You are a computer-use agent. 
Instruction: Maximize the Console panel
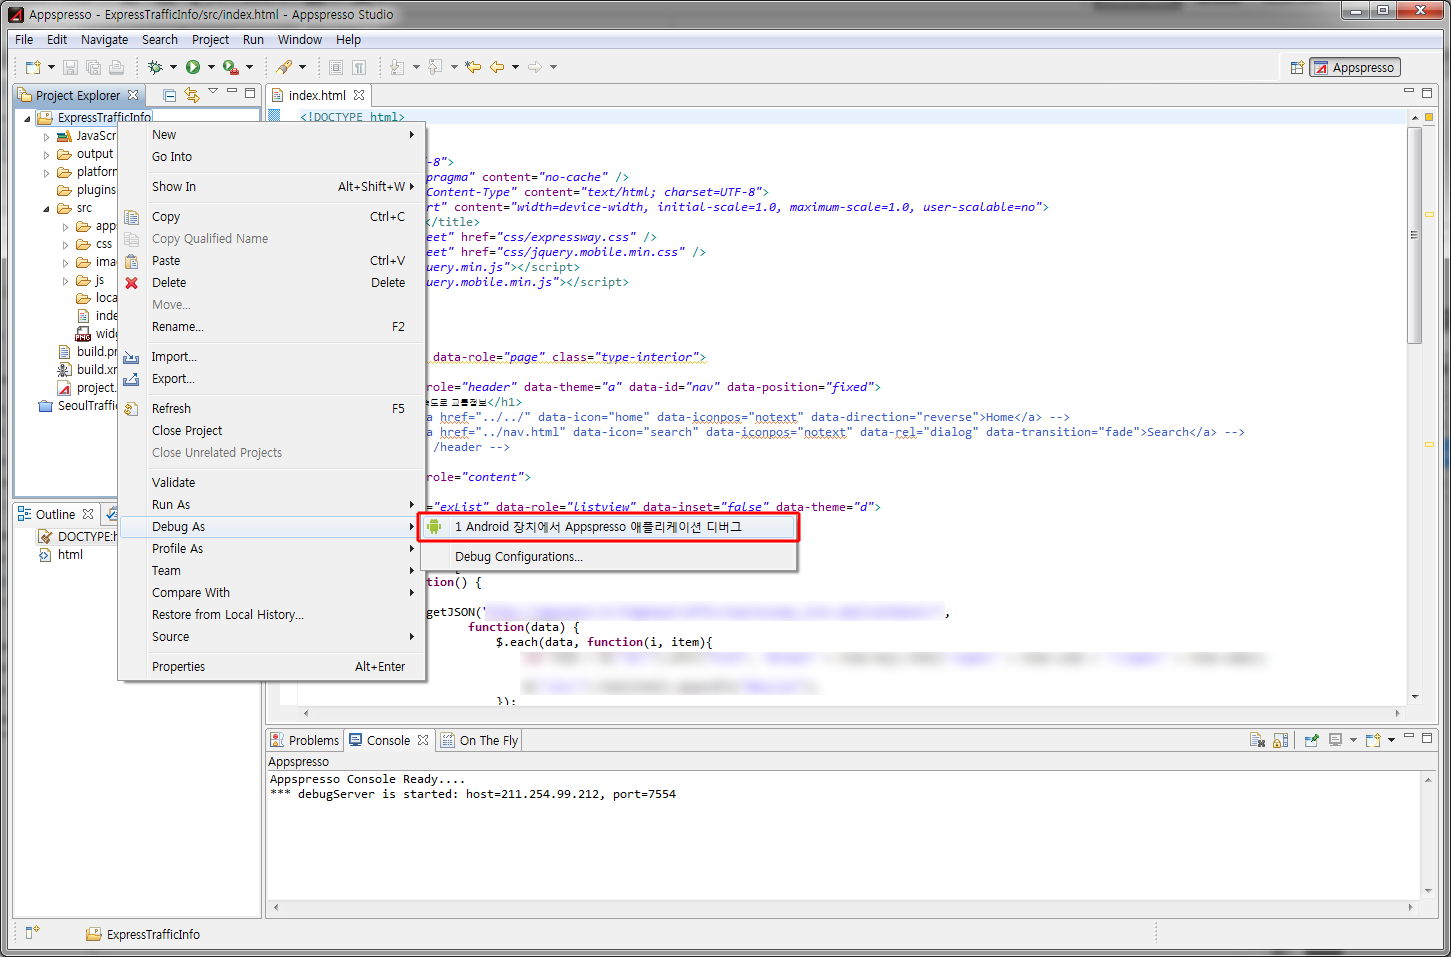[1427, 738]
